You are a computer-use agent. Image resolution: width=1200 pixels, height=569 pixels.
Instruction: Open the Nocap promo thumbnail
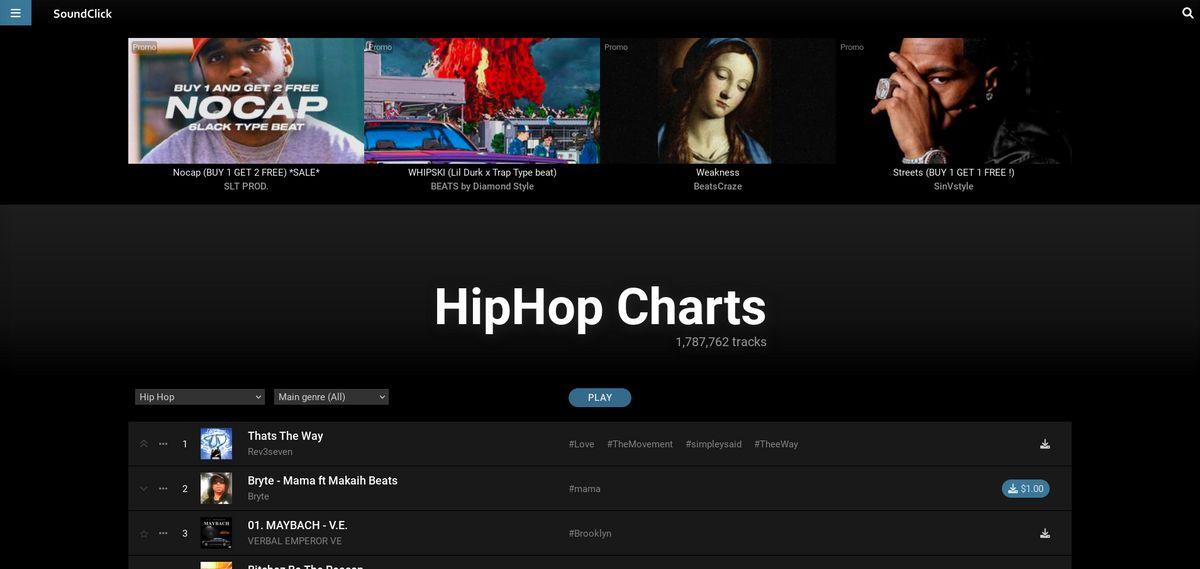(246, 101)
